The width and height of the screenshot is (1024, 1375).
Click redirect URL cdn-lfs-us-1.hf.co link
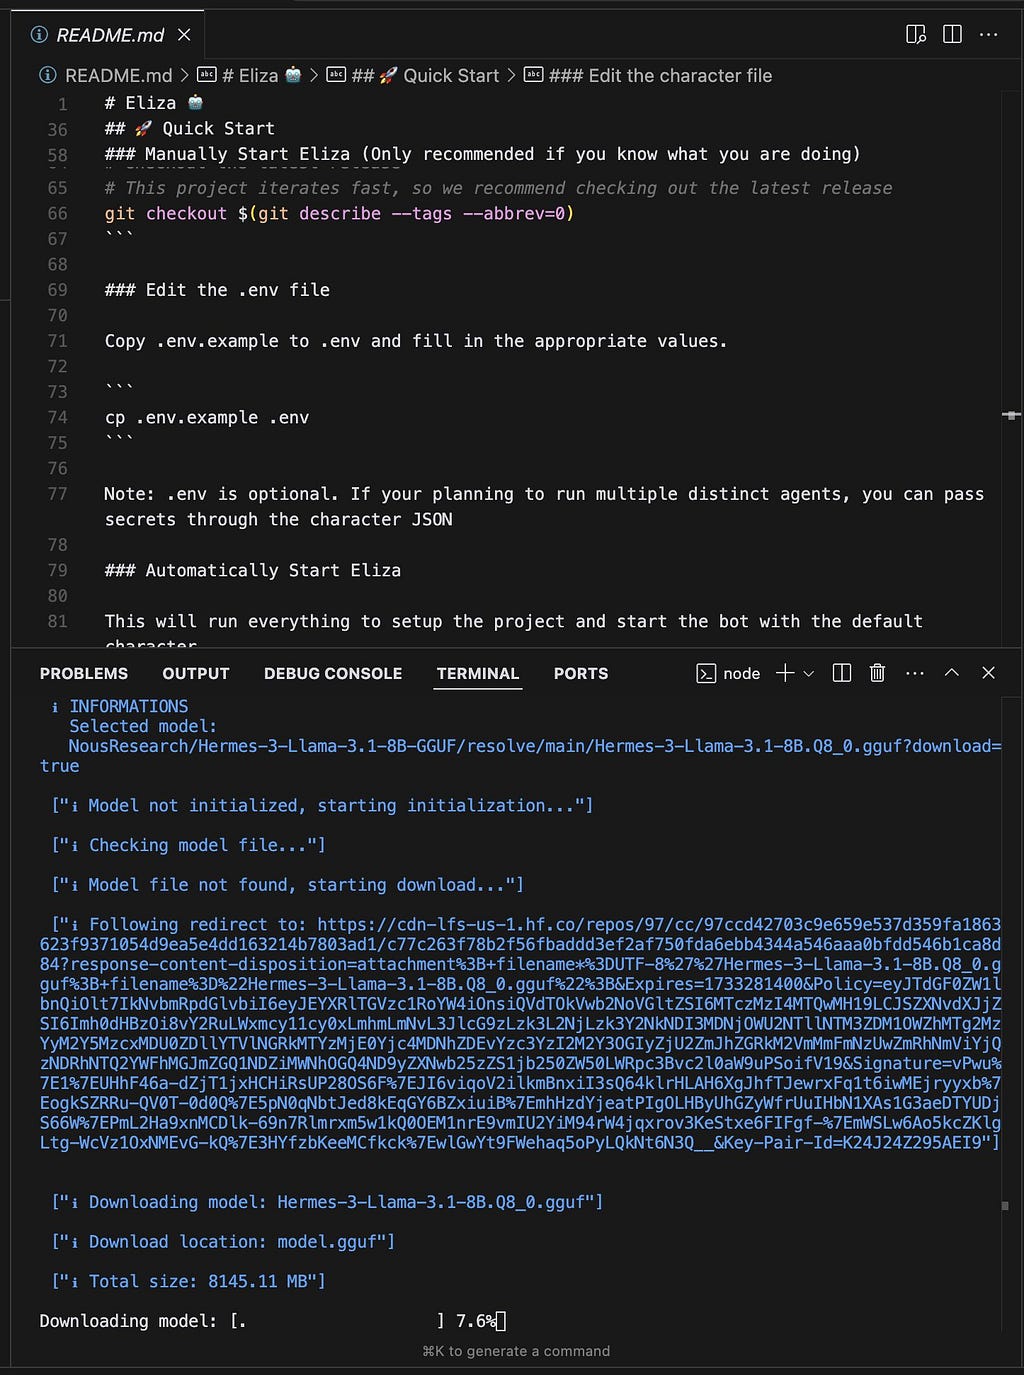coord(520,1033)
